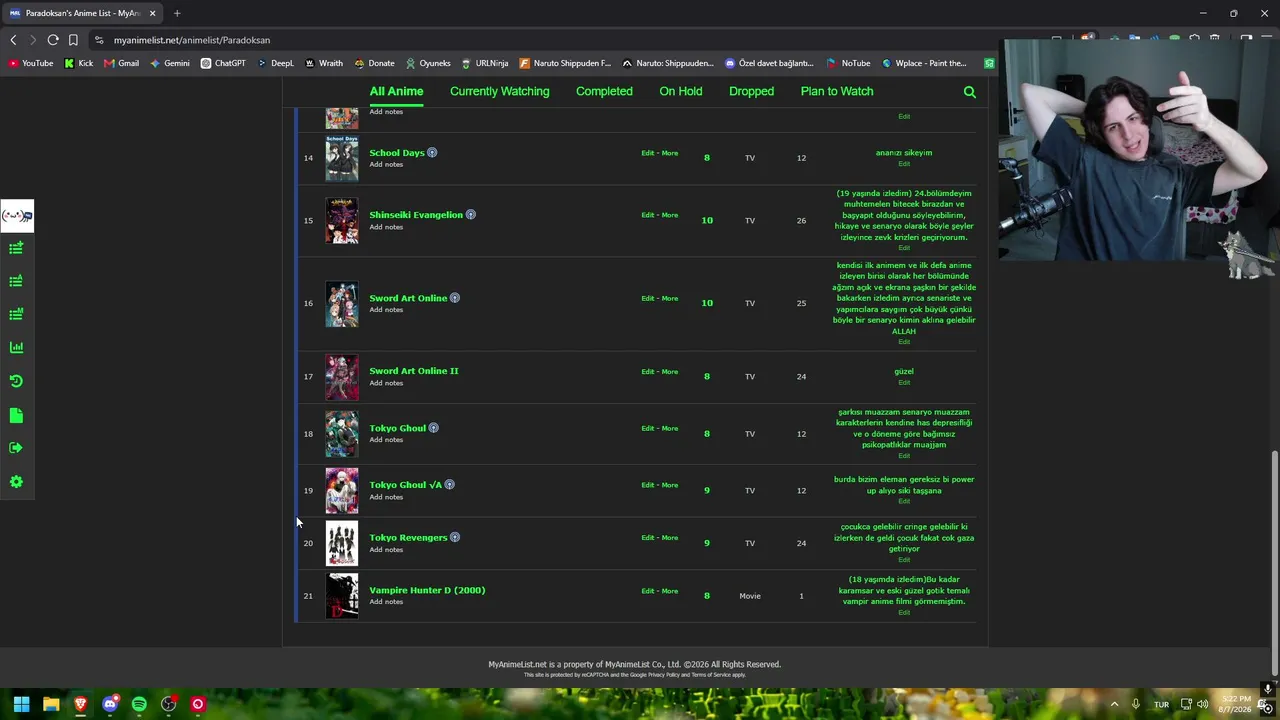Switch to Brave browser in taskbar
Screen dimensions: 1280x720
click(80, 704)
